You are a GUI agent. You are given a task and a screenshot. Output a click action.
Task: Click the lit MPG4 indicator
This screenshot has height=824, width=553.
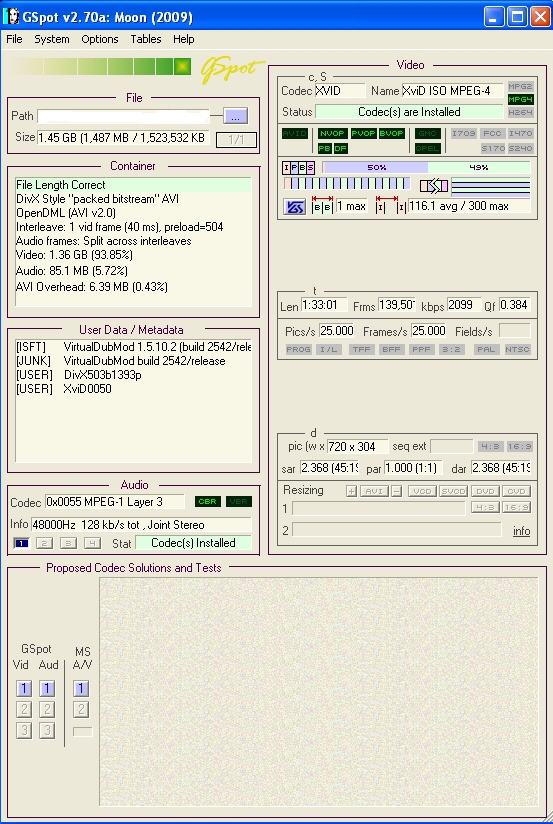tap(520, 99)
